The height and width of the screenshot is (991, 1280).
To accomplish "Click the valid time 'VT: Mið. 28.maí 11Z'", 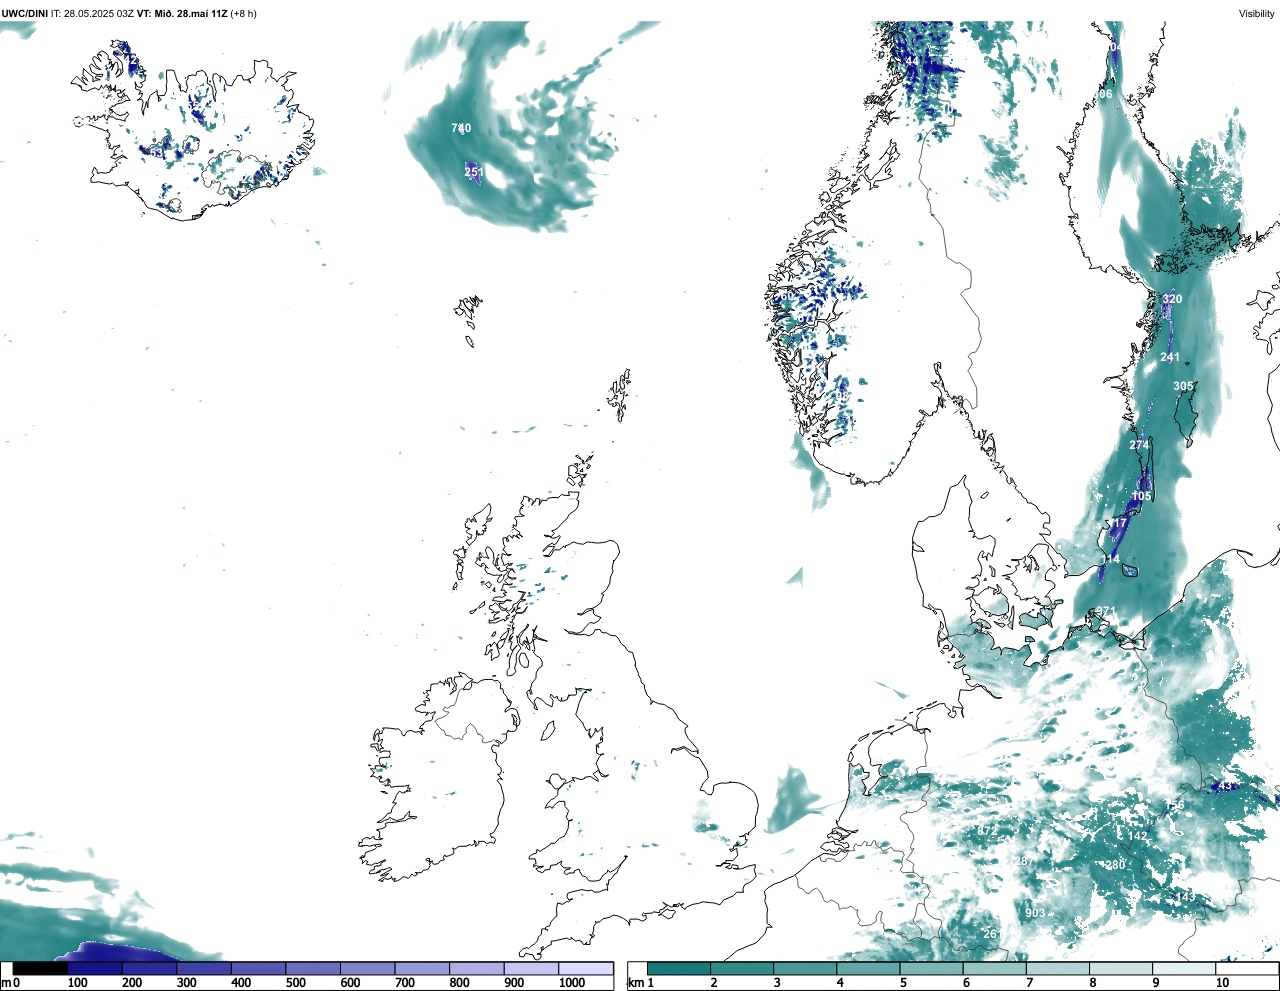I will [x=182, y=14].
